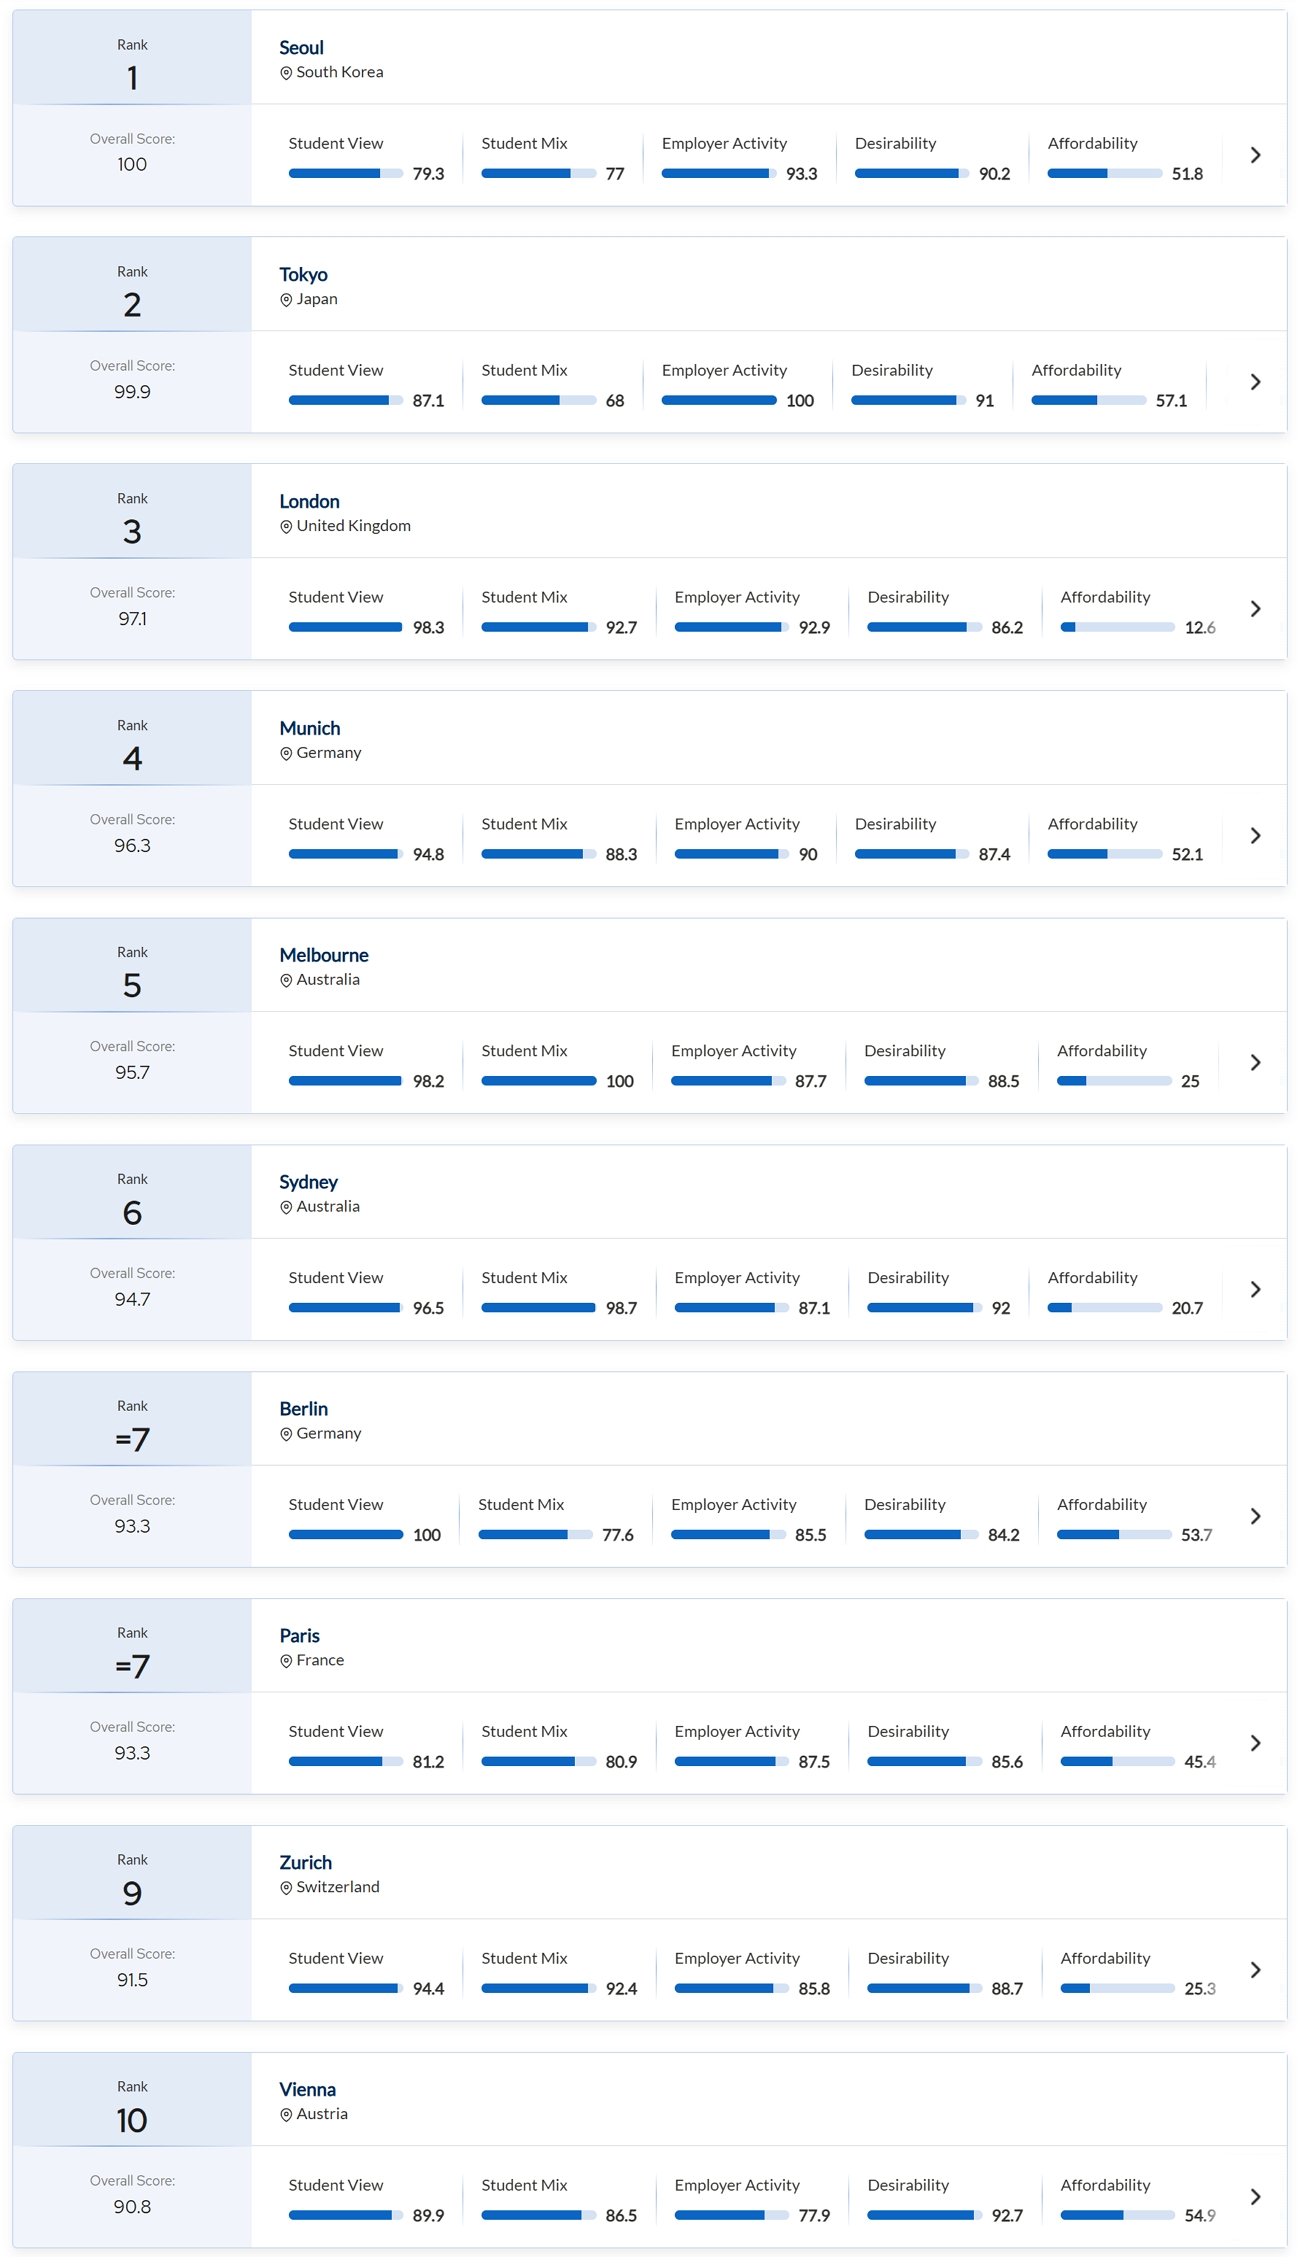Viewport: 1300px width, 2257px height.
Task: Click Paris Overall Score 93.3 box
Action: click(x=132, y=1741)
